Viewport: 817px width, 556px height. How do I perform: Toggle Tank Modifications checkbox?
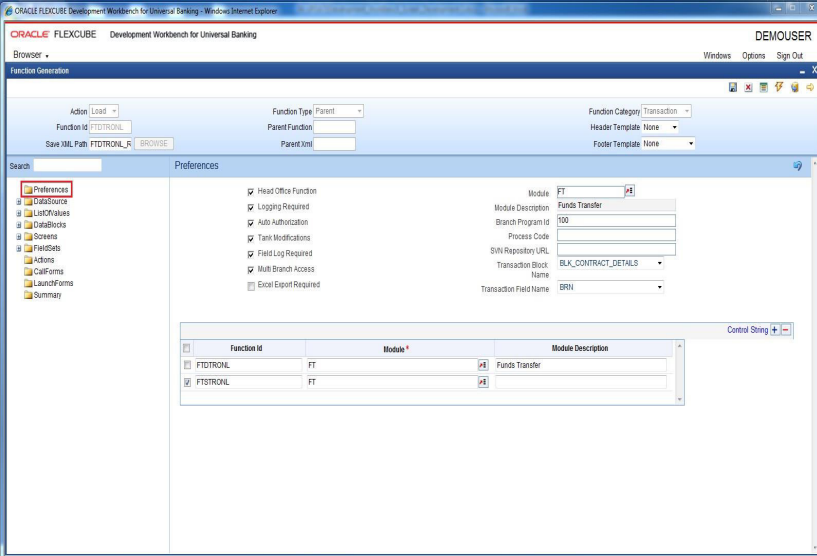(251, 239)
